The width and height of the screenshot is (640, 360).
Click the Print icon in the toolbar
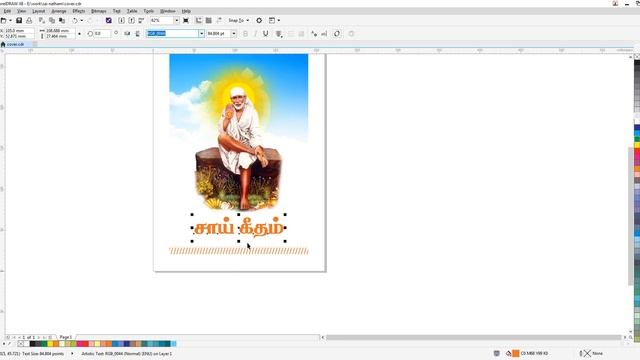(x=29, y=20)
